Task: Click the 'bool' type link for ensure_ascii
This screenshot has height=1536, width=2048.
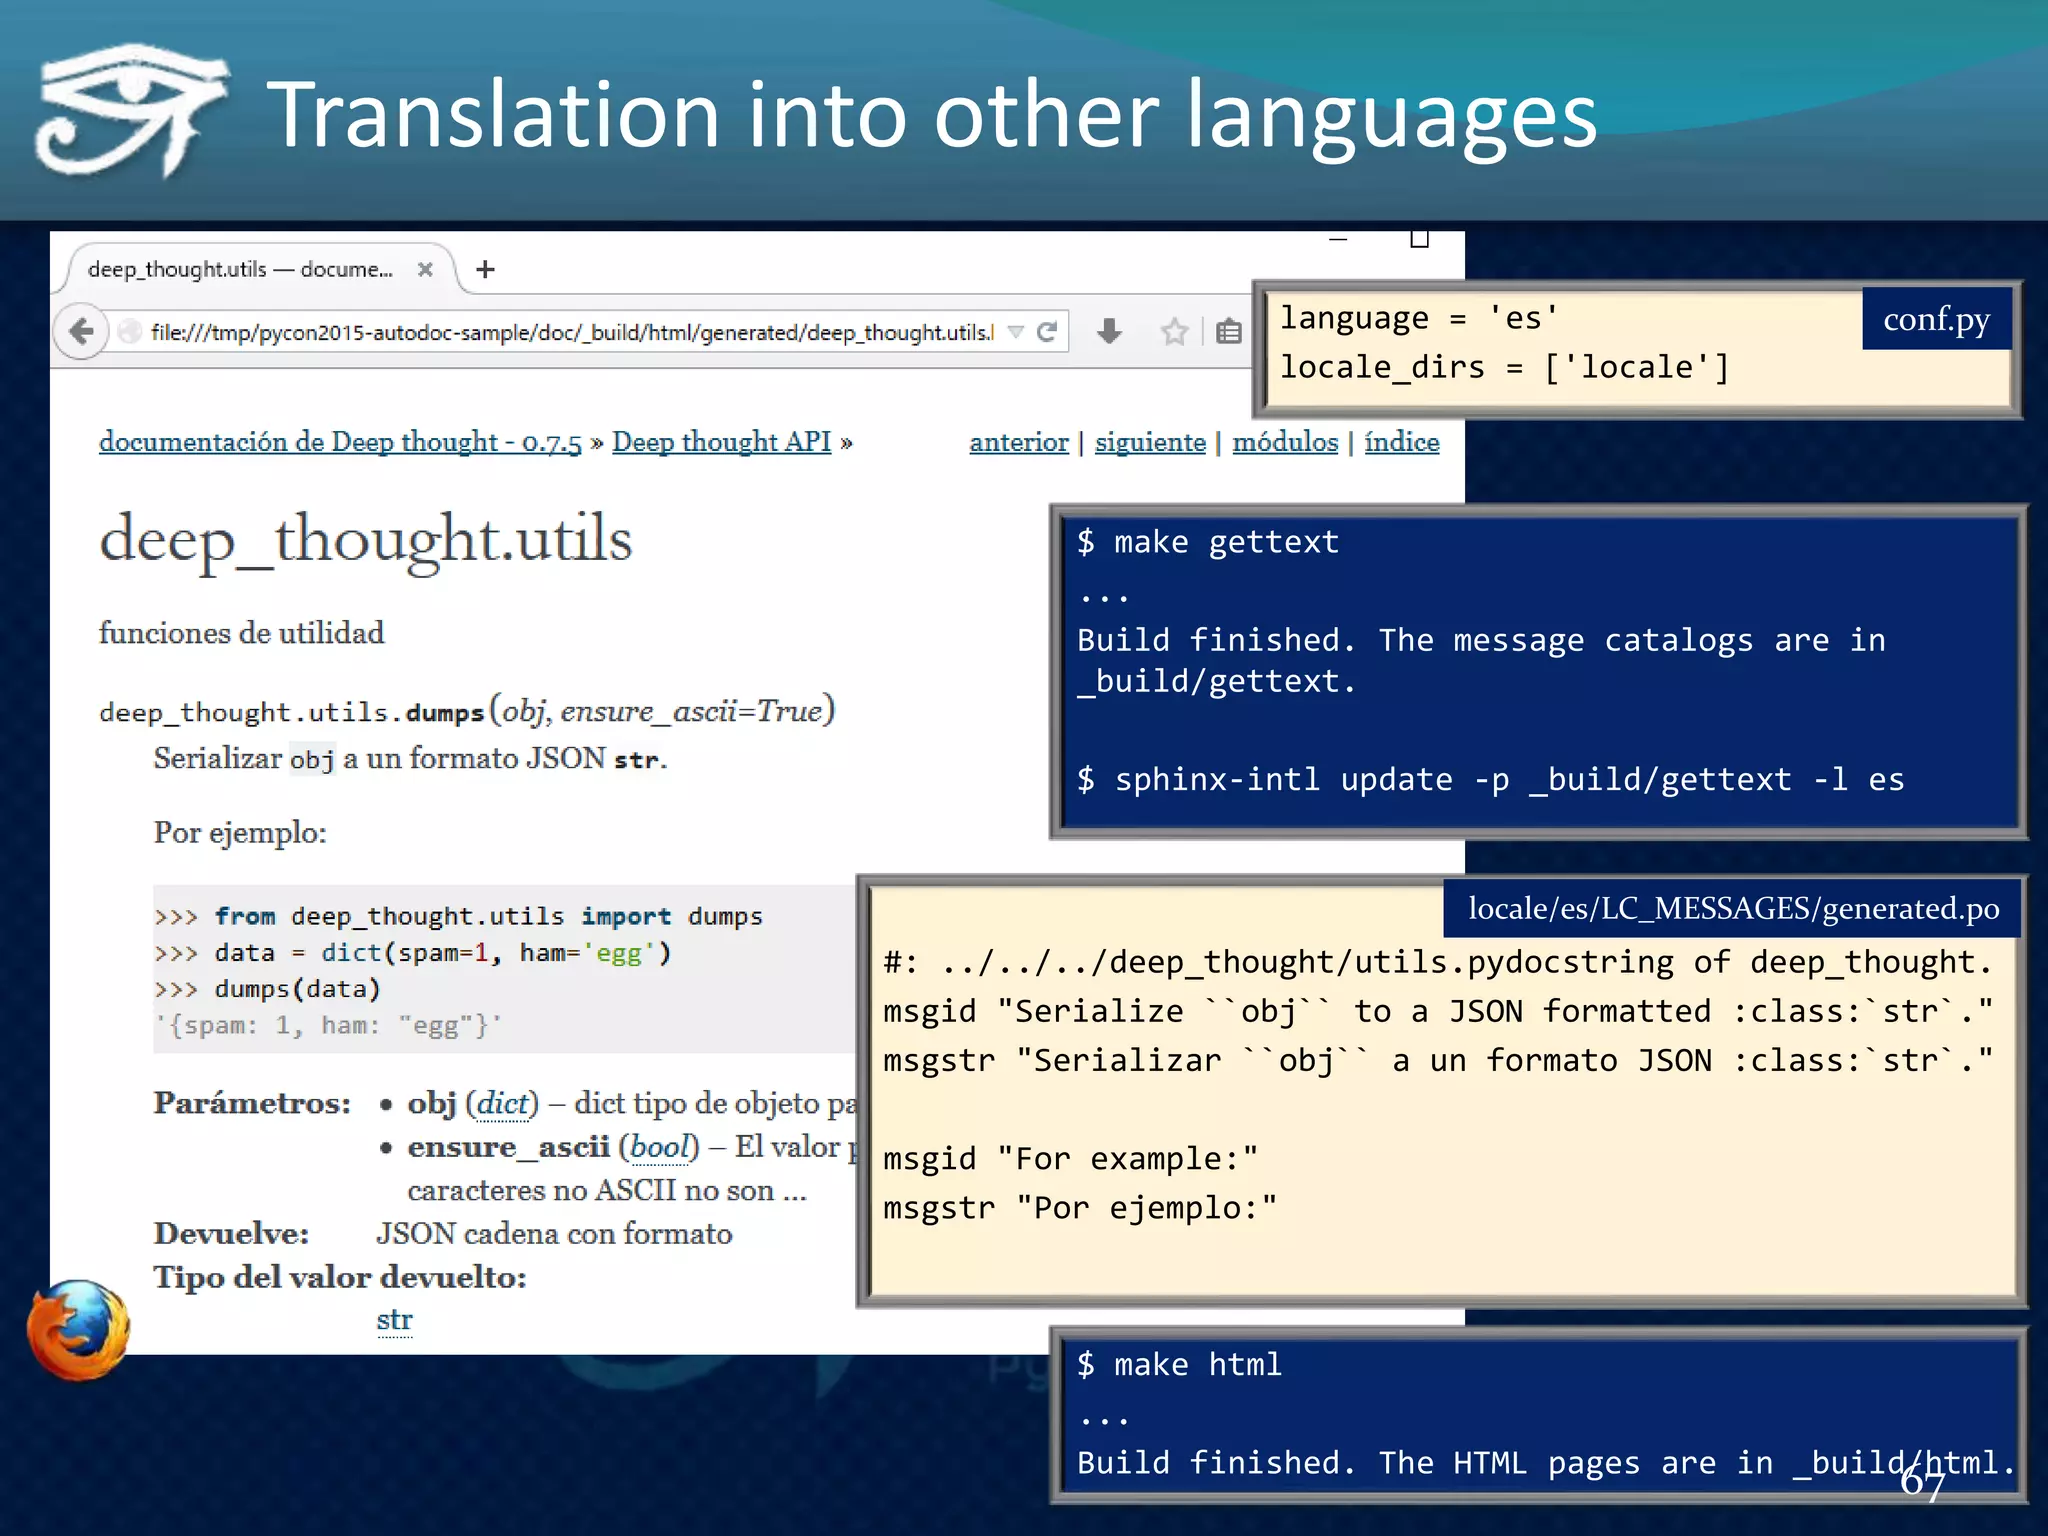Action: click(x=660, y=1147)
